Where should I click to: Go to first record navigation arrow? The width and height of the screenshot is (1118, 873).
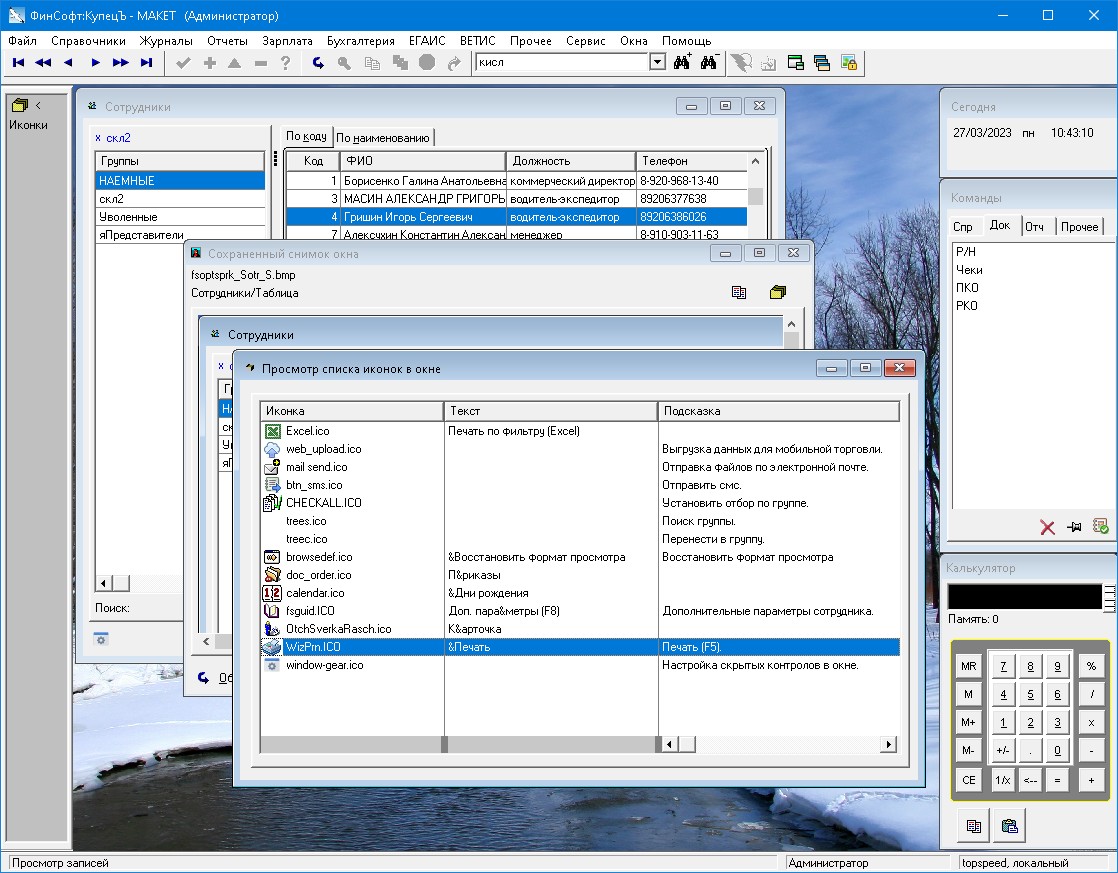(x=18, y=63)
